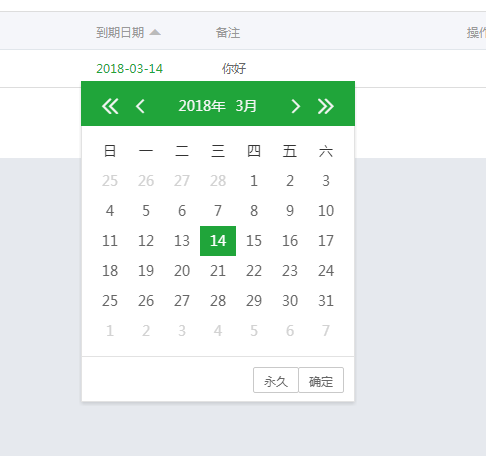This screenshot has width=486, height=456.
Task: Choose date 24 in the calendar
Action: point(326,271)
